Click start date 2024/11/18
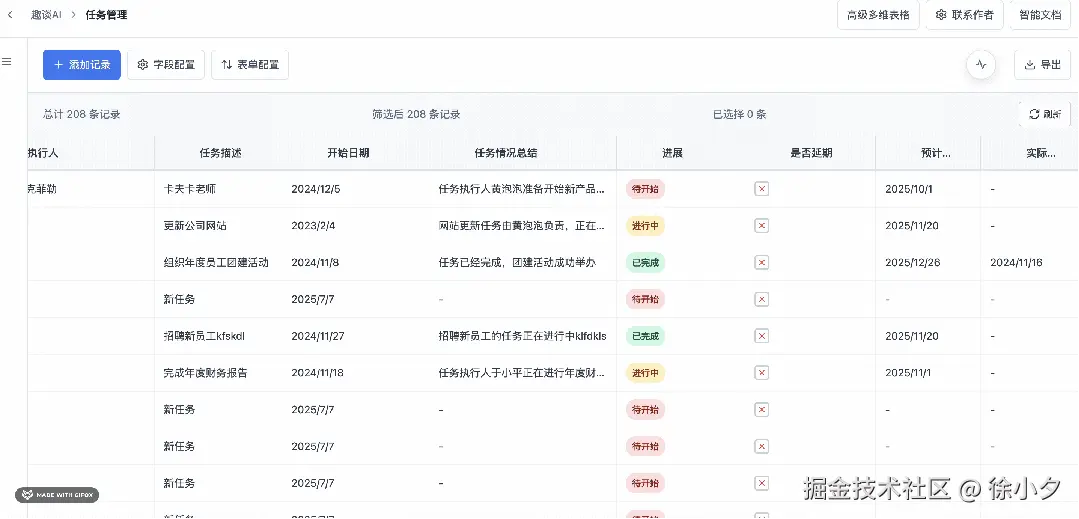1079x519 pixels. tap(317, 372)
